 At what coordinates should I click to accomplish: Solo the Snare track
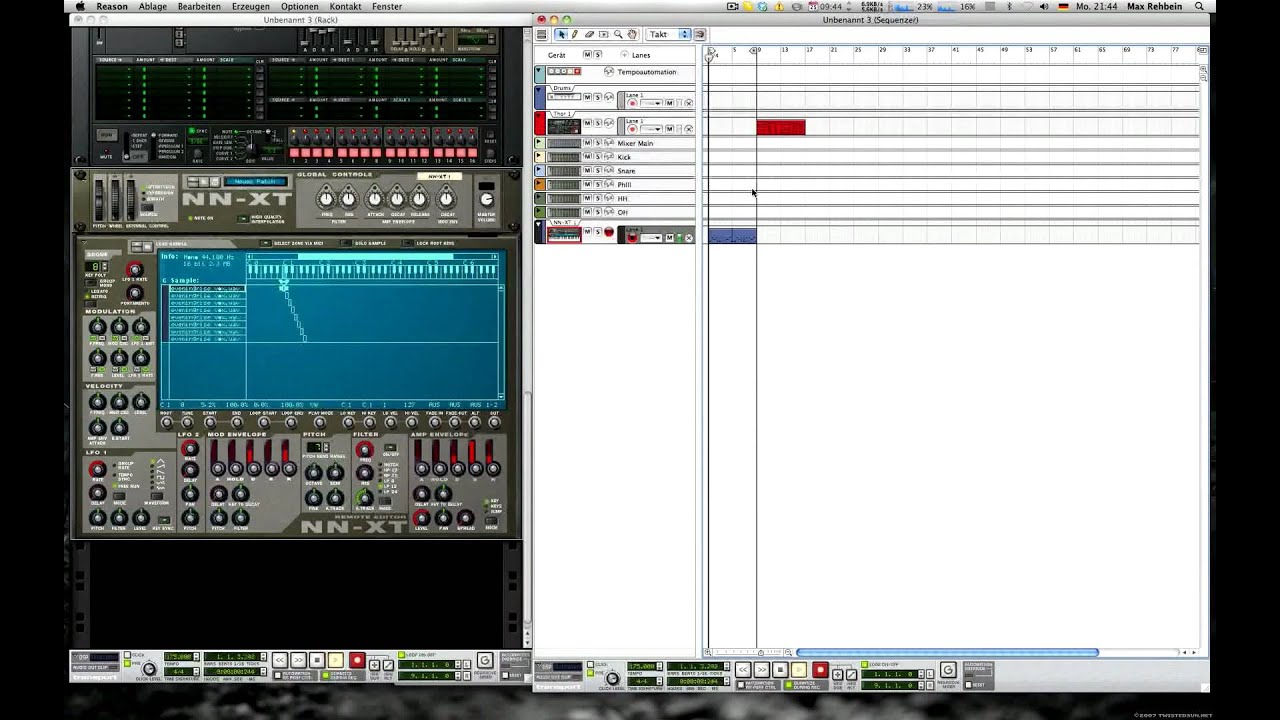pos(598,171)
